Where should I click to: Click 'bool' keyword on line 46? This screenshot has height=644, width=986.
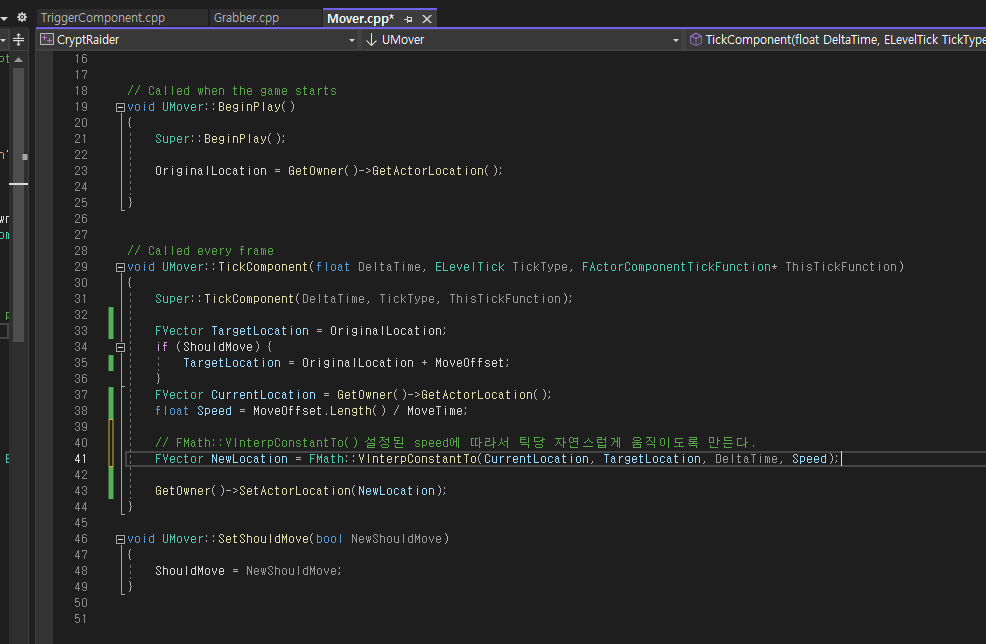[330, 538]
